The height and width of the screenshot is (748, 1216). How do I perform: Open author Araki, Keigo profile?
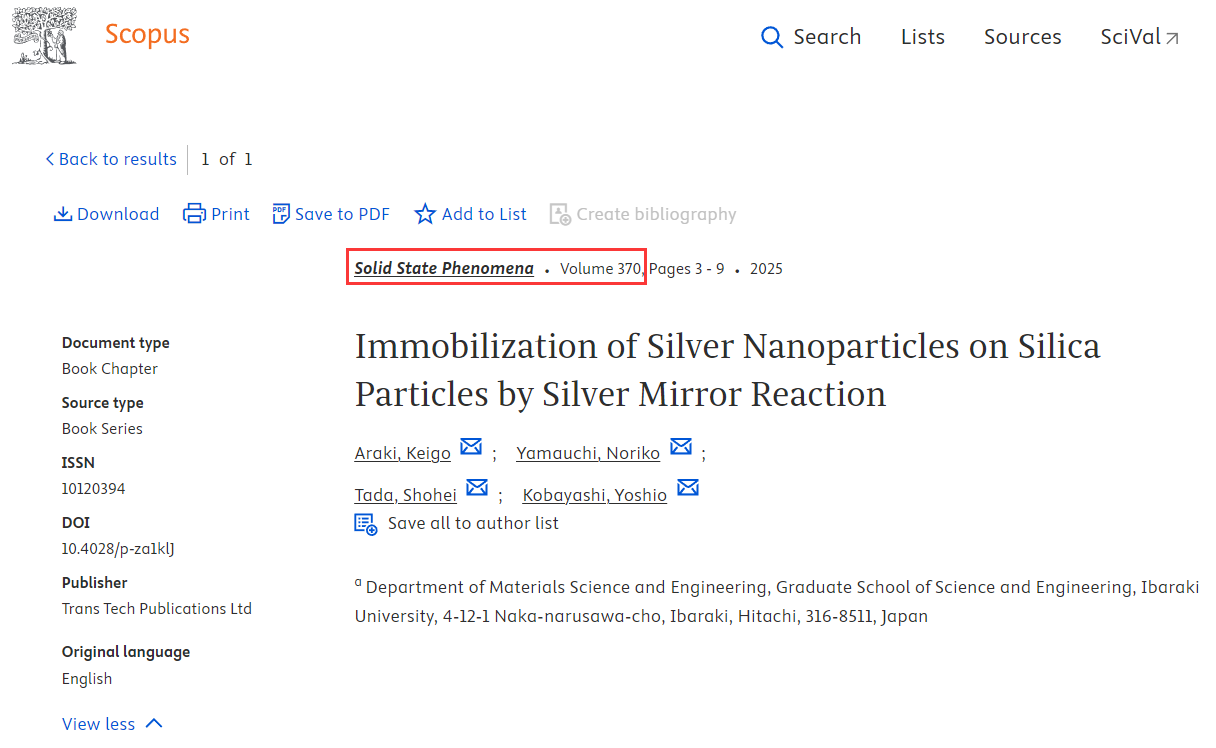point(403,453)
